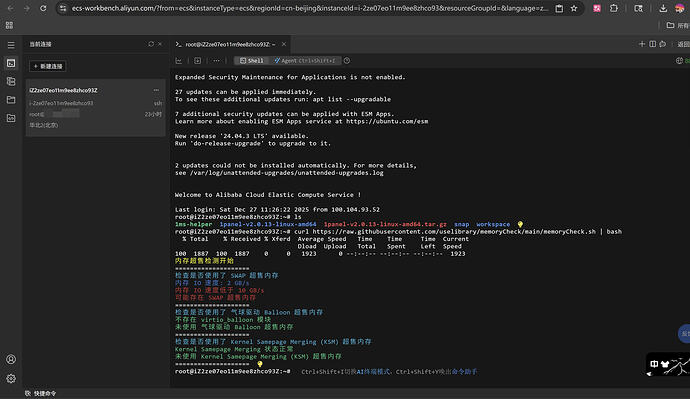The width and height of the screenshot is (690, 399).
Task: Open the user account icon in sidebar
Action: click(x=11, y=359)
